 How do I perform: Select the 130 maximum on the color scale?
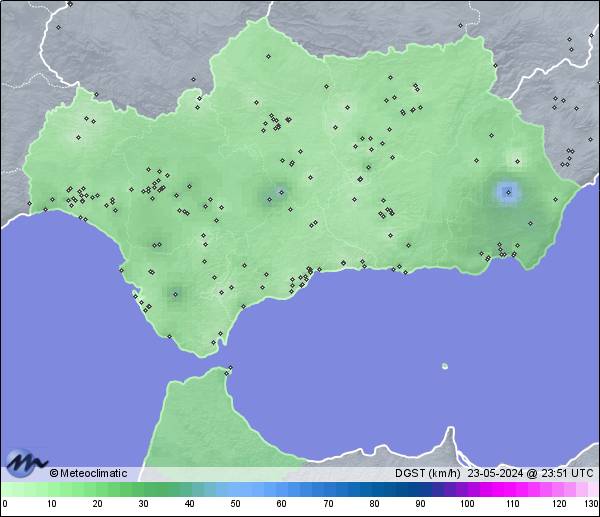pos(591,503)
